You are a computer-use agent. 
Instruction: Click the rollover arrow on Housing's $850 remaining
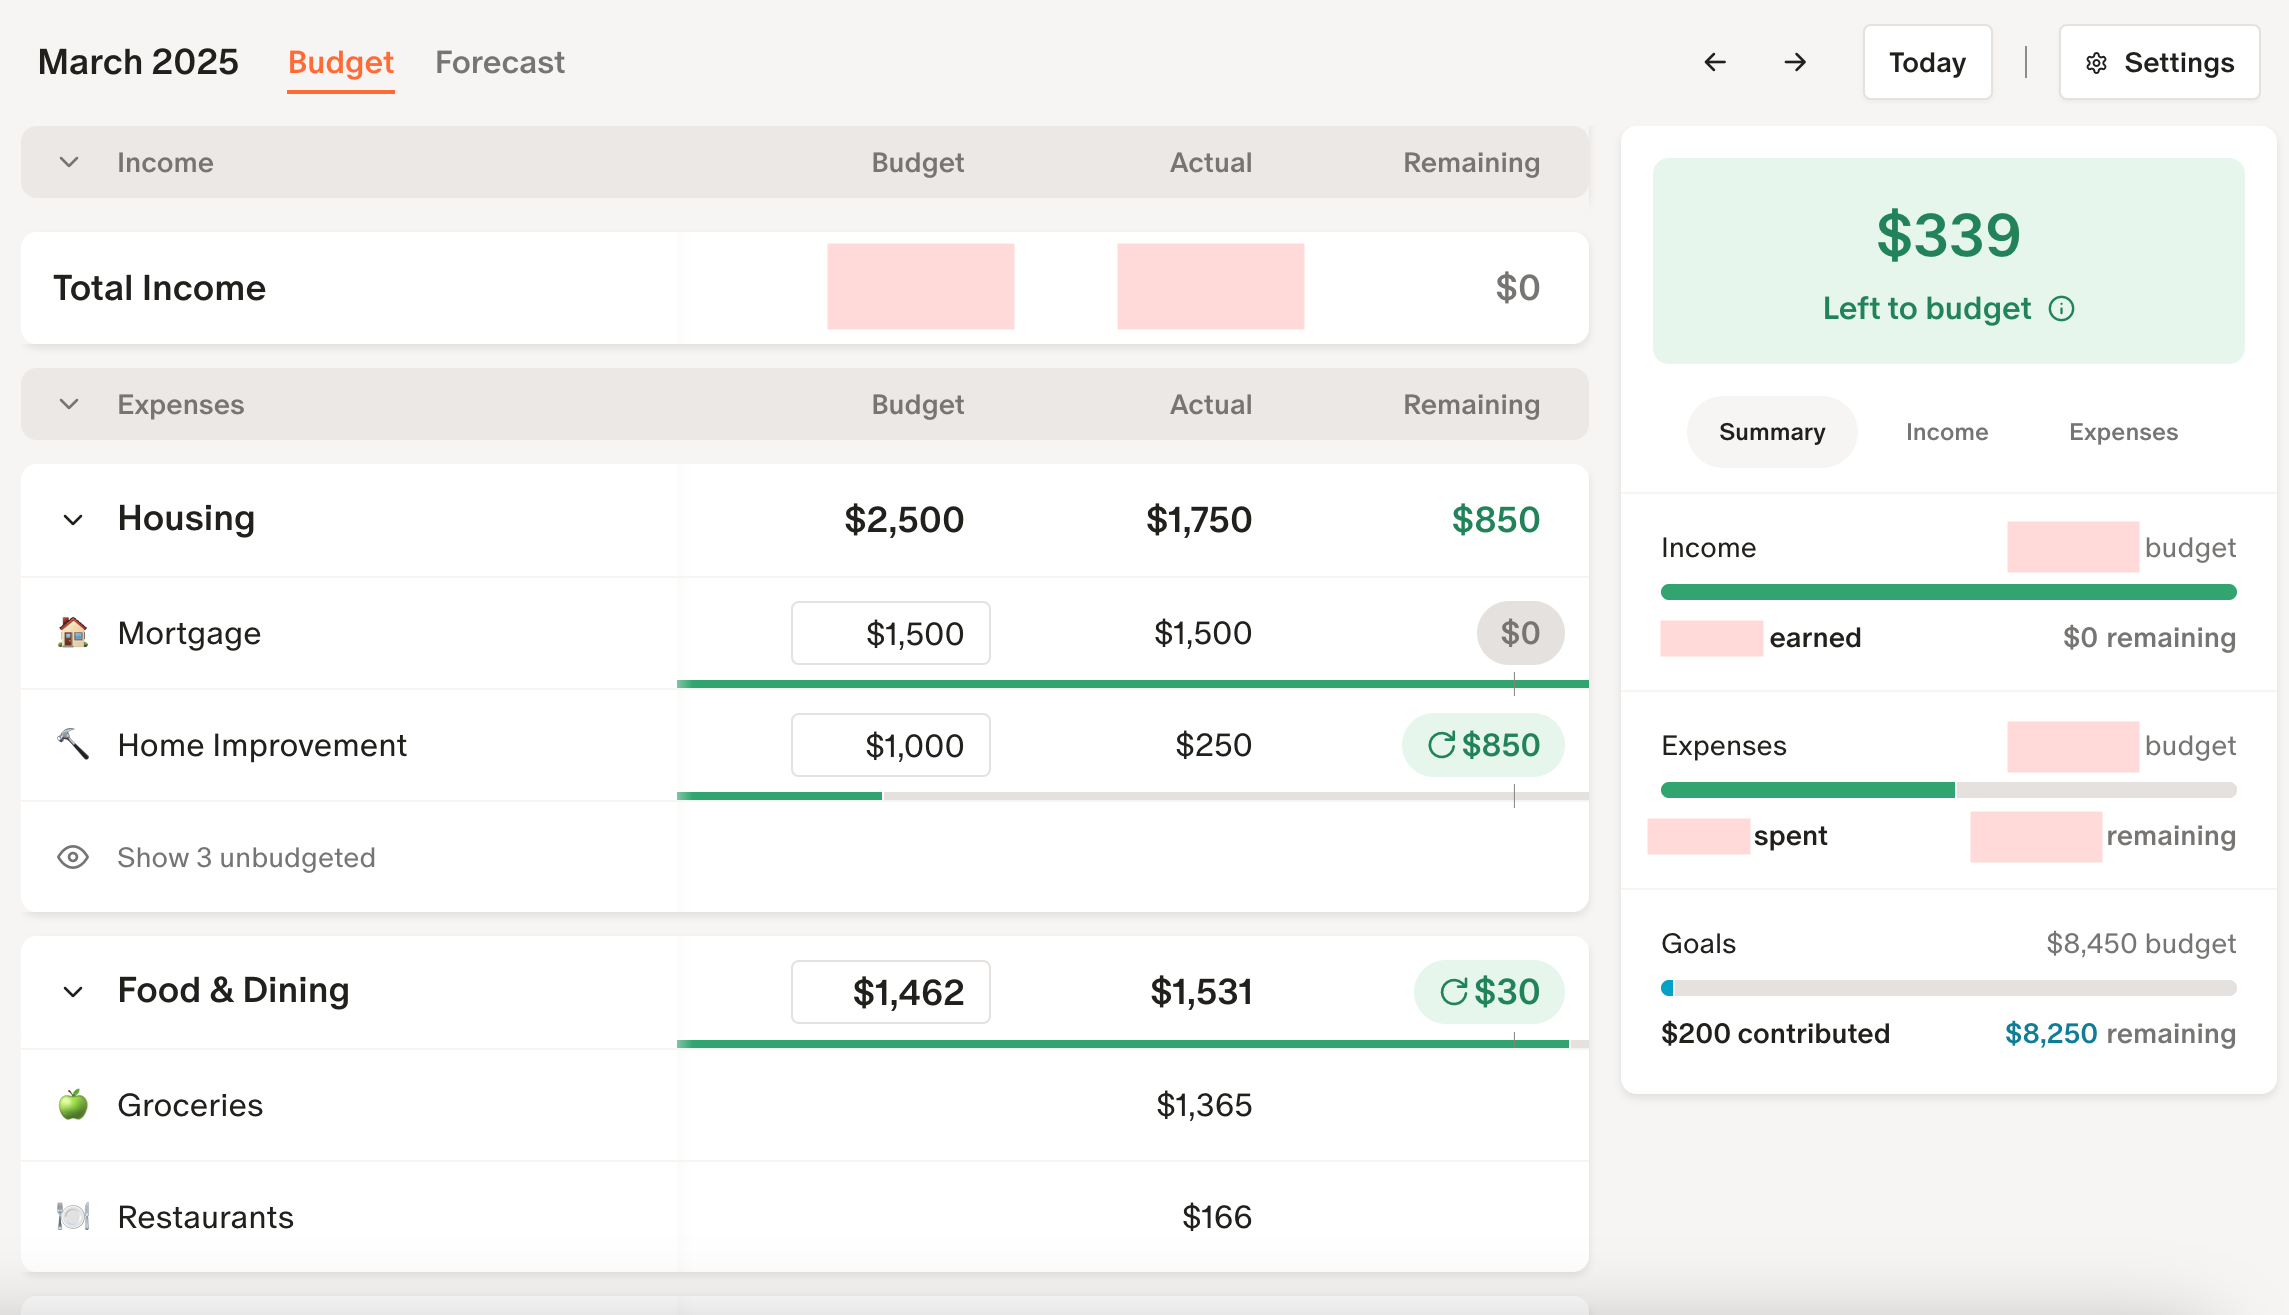click(1440, 744)
